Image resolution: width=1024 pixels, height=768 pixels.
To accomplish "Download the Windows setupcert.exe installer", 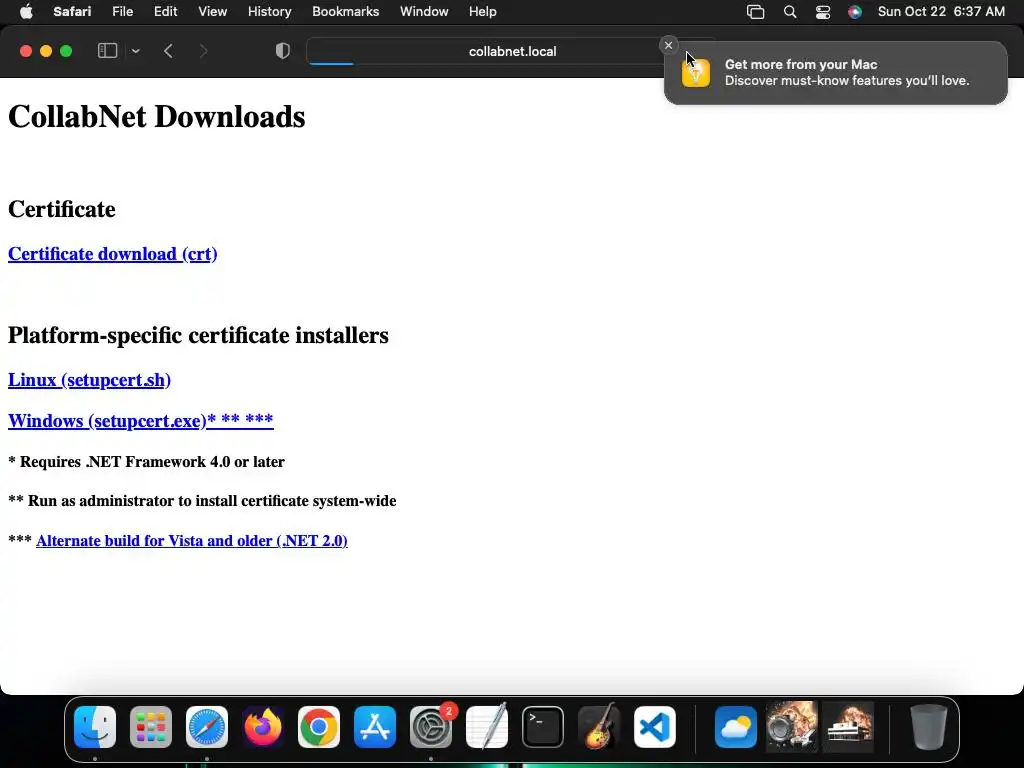I will [x=140, y=421].
